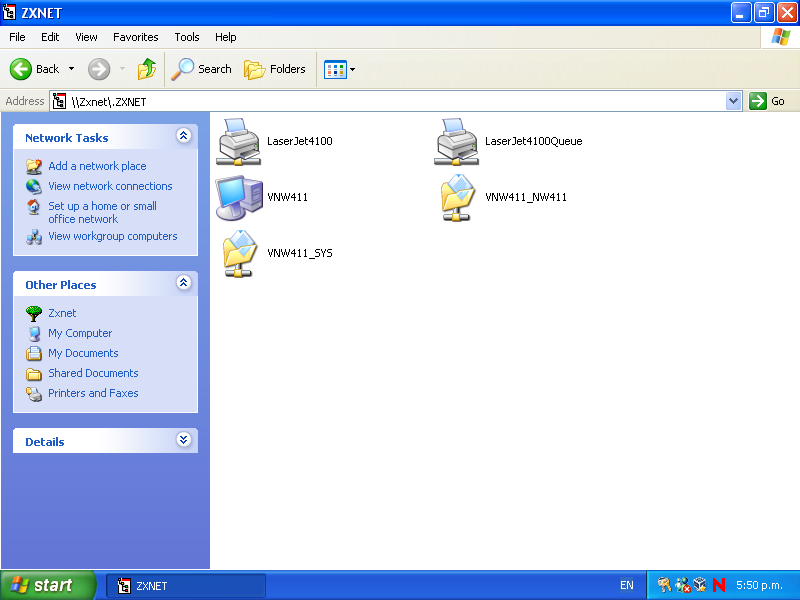Go back with the green Back arrow
Viewport: 800px width, 600px height.
click(21, 69)
